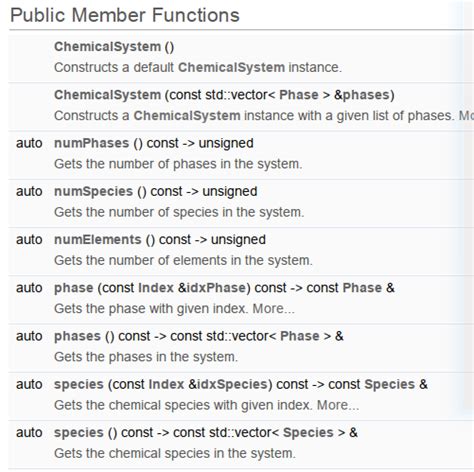Click the Phase return type of phase()

point(362,288)
